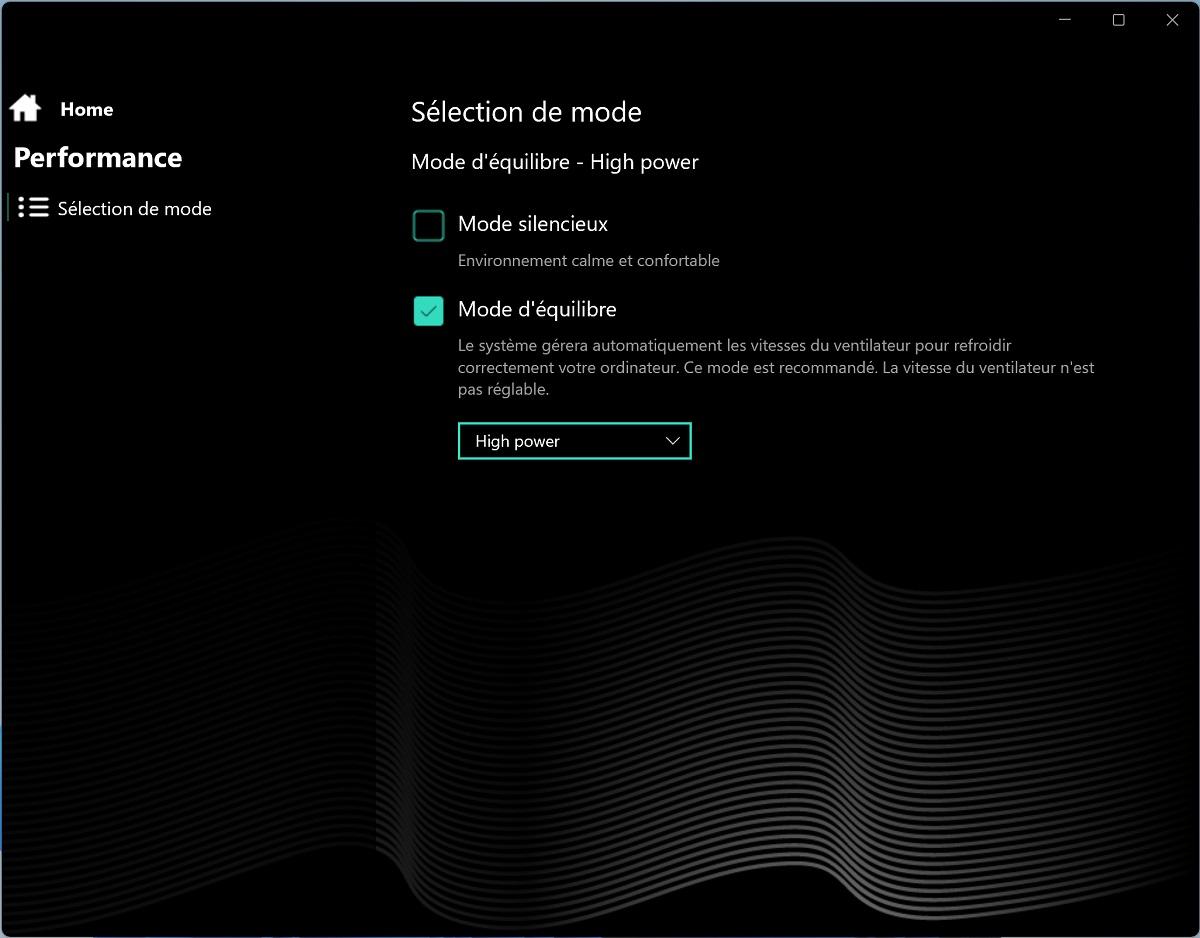Minimize the application window
The height and width of the screenshot is (938, 1200).
[x=1065, y=20]
